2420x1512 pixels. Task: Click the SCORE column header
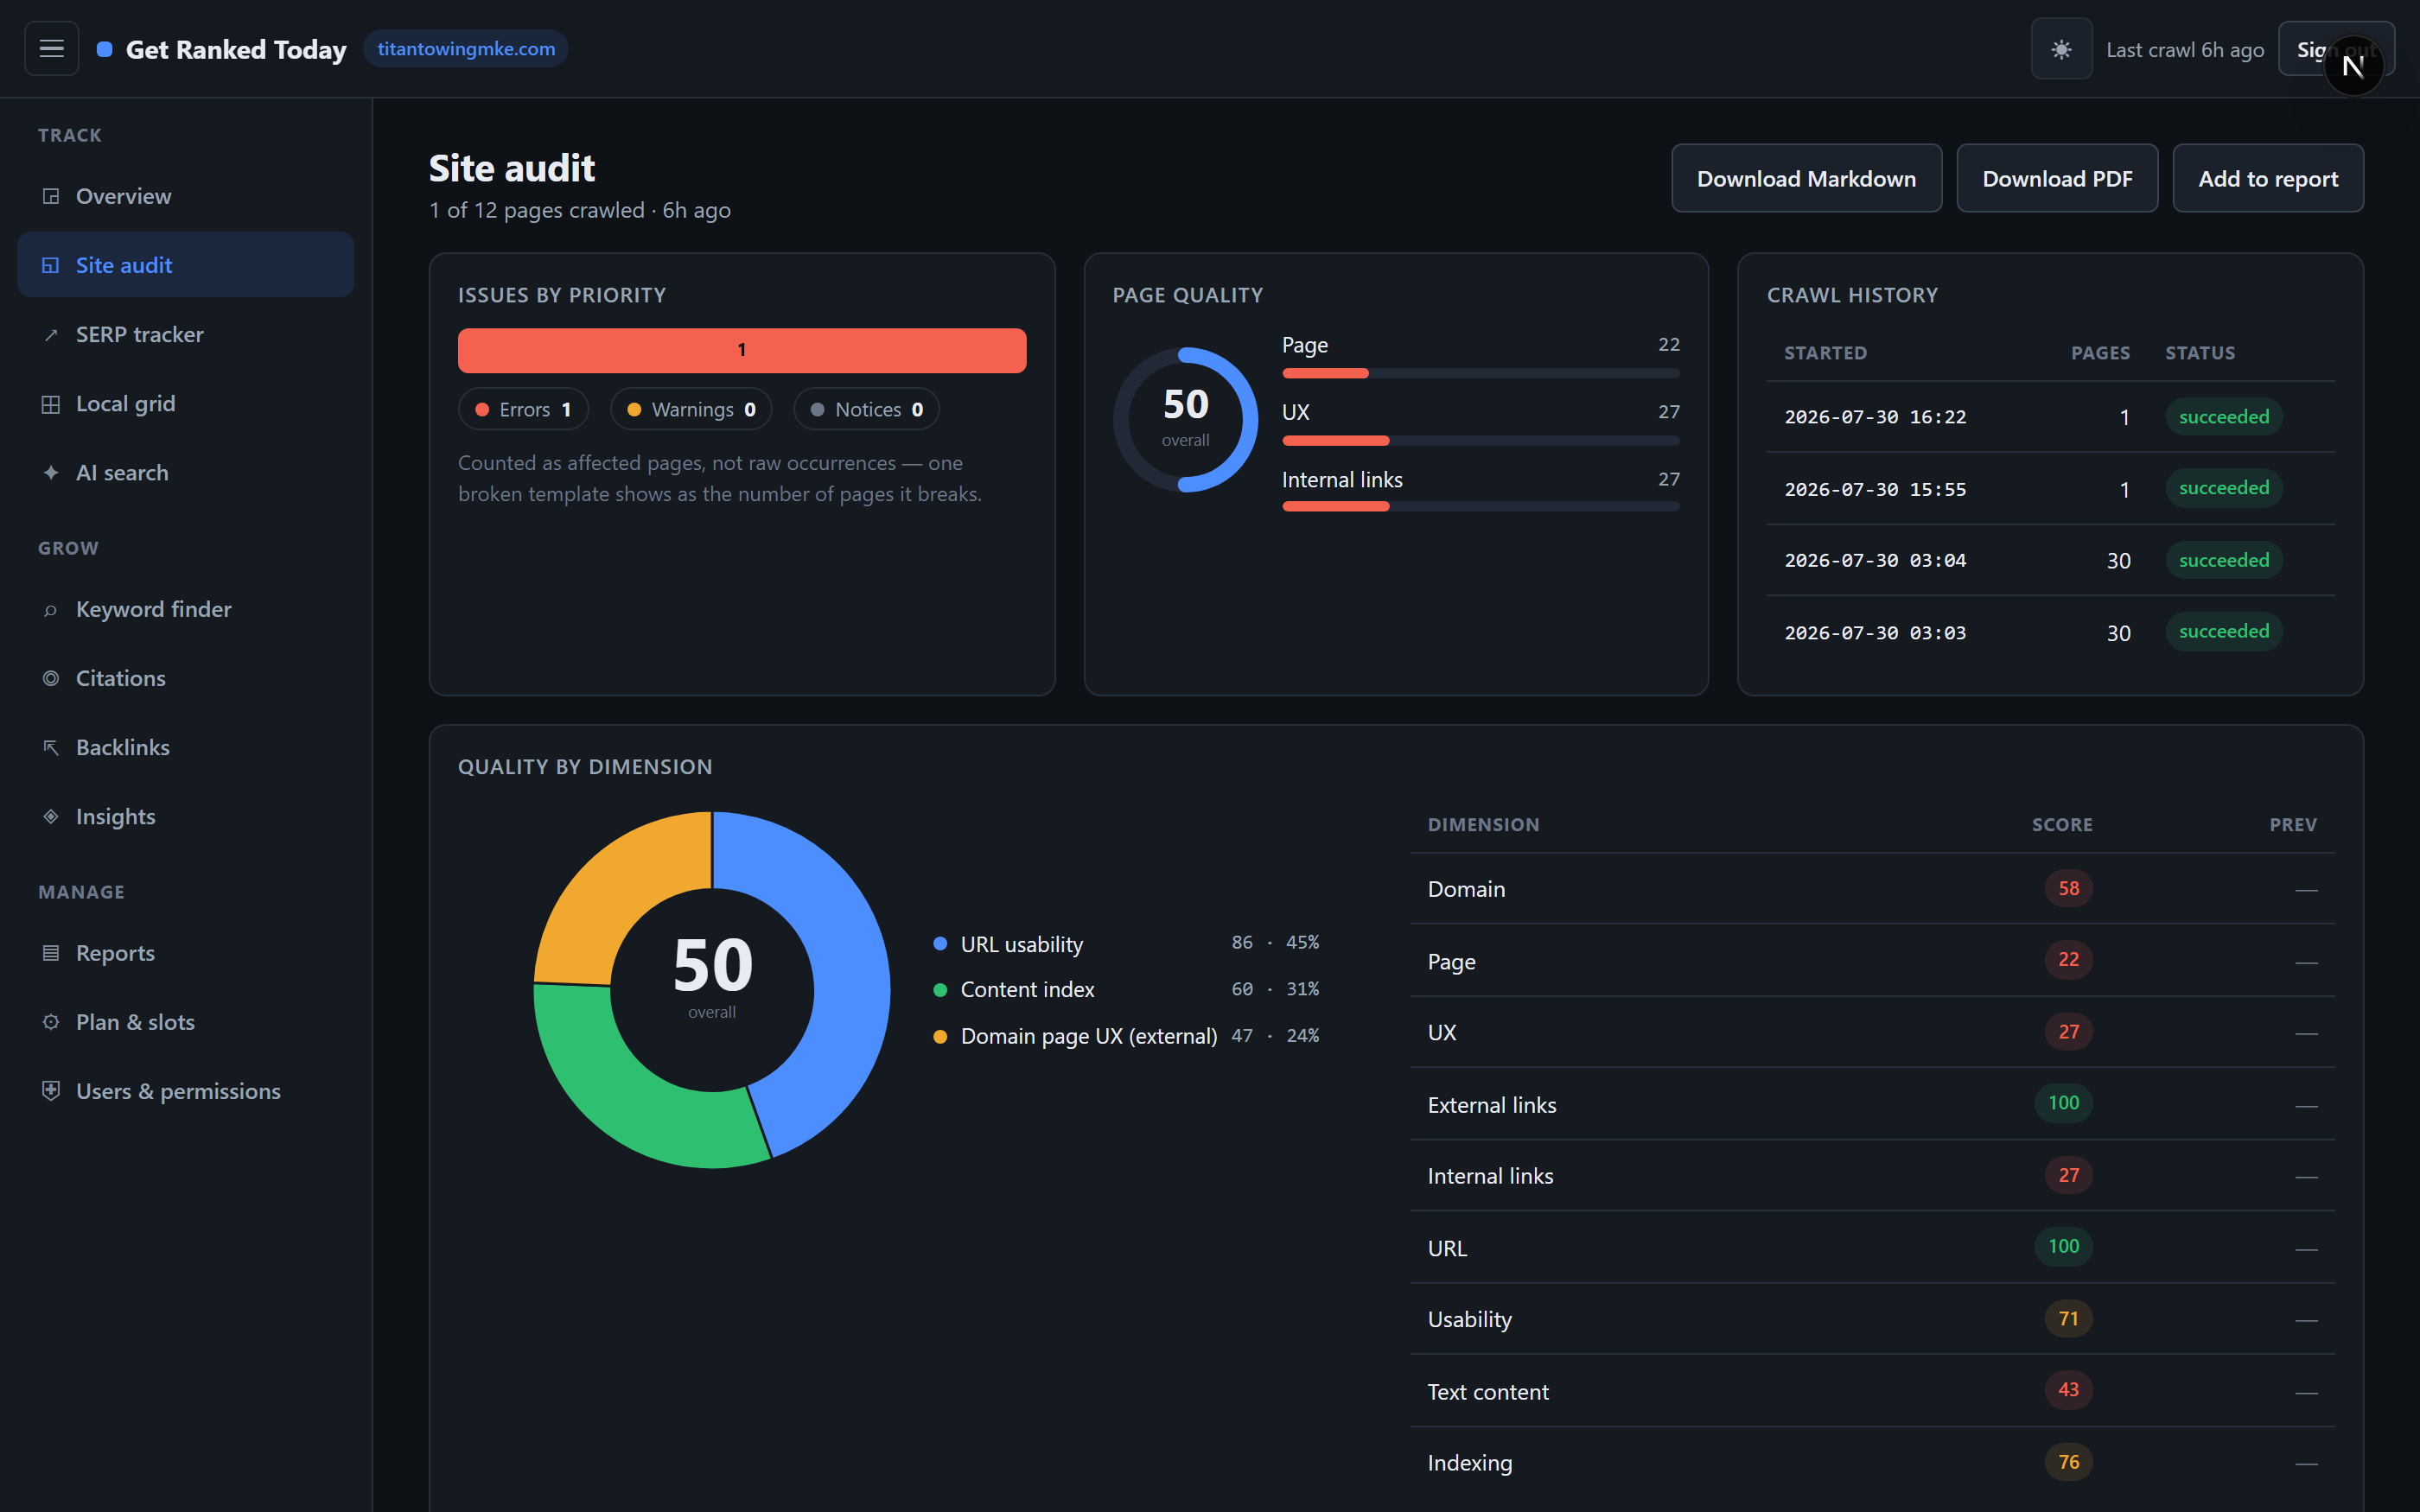(2062, 825)
